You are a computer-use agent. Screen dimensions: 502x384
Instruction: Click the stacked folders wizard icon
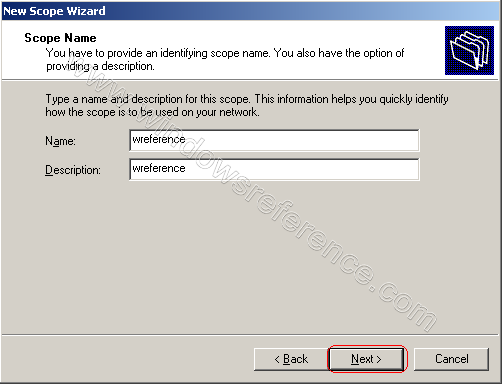pos(469,50)
